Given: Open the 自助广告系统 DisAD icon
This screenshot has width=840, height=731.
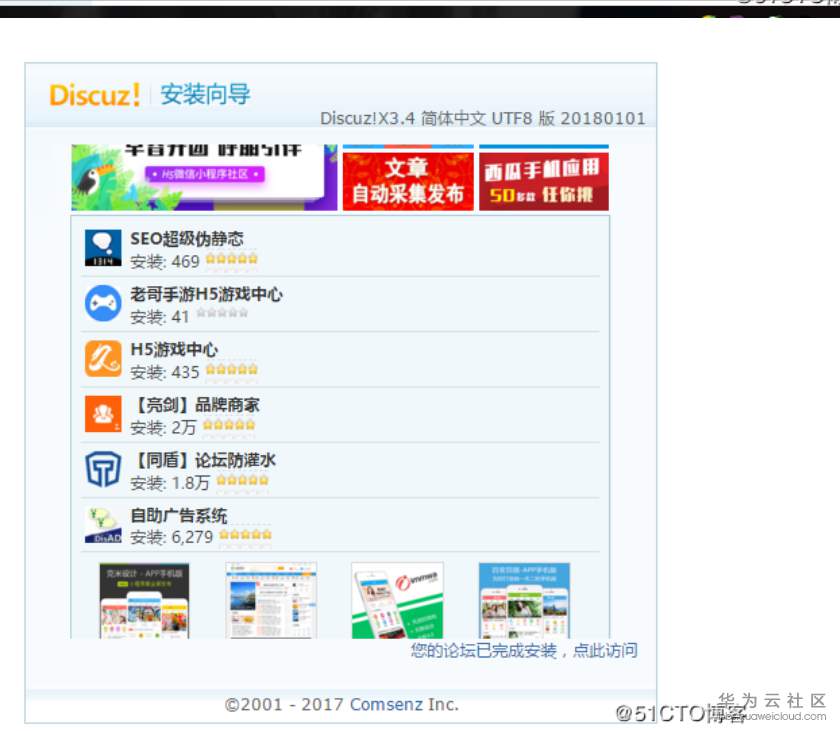Looking at the screenshot, I should pos(103,524).
